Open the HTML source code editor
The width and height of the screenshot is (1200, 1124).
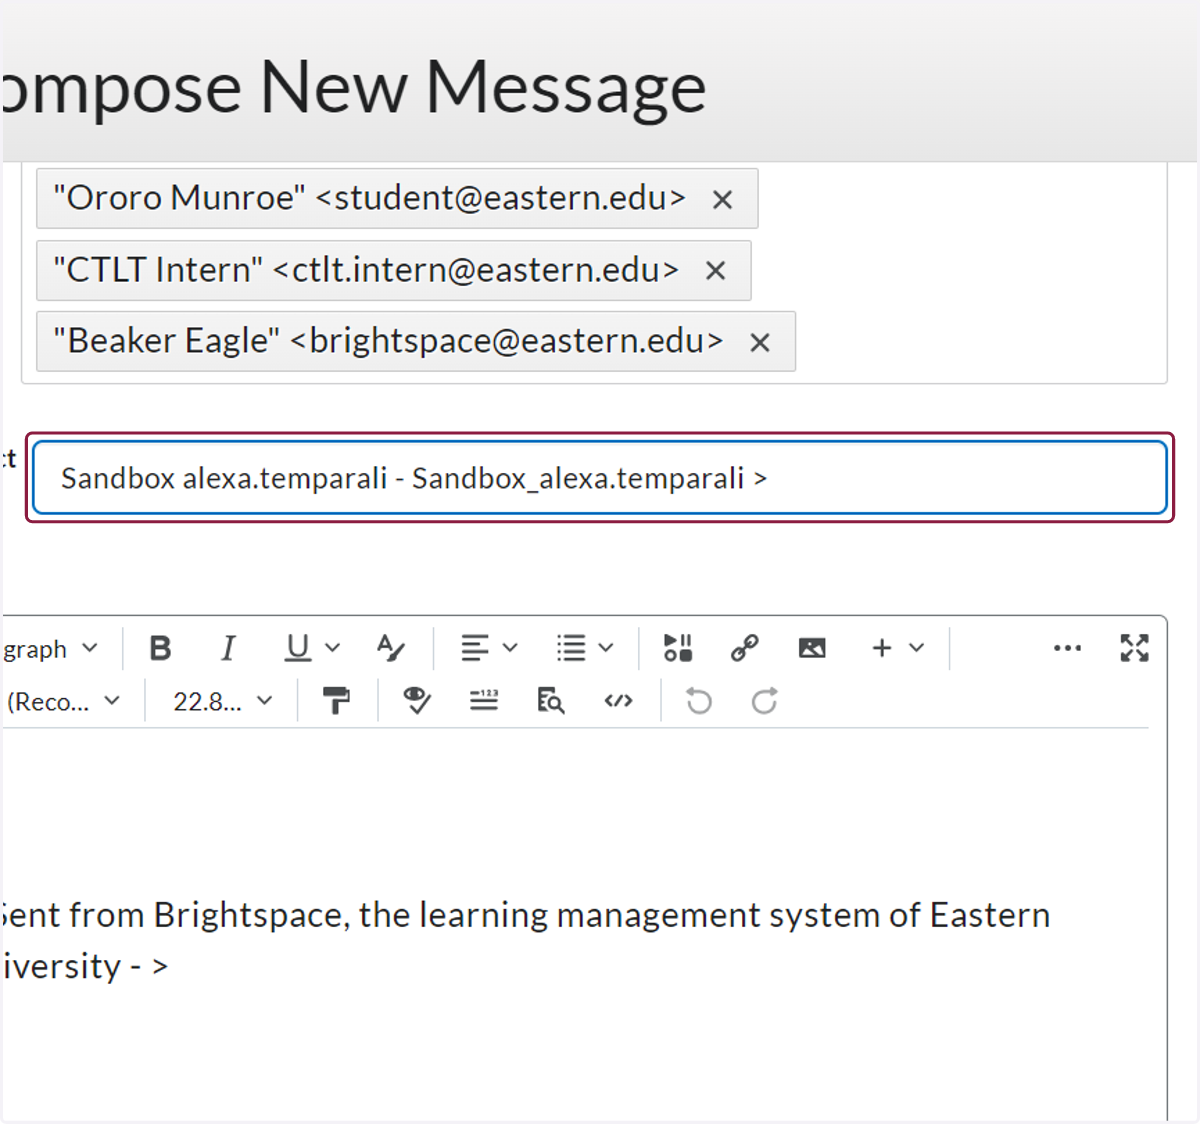point(619,702)
